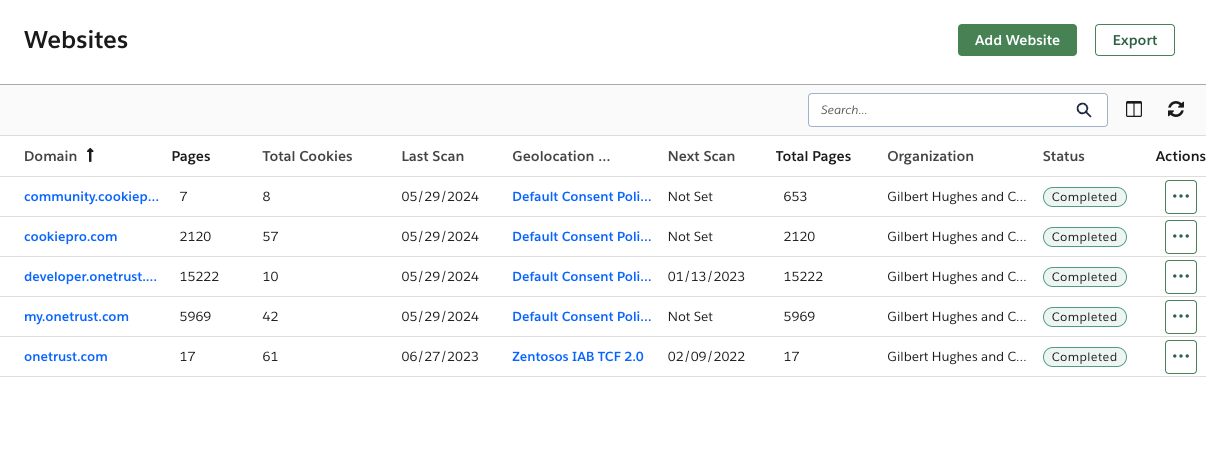The width and height of the screenshot is (1206, 467).
Task: Sort by Total Pages column header
Action: click(x=813, y=156)
